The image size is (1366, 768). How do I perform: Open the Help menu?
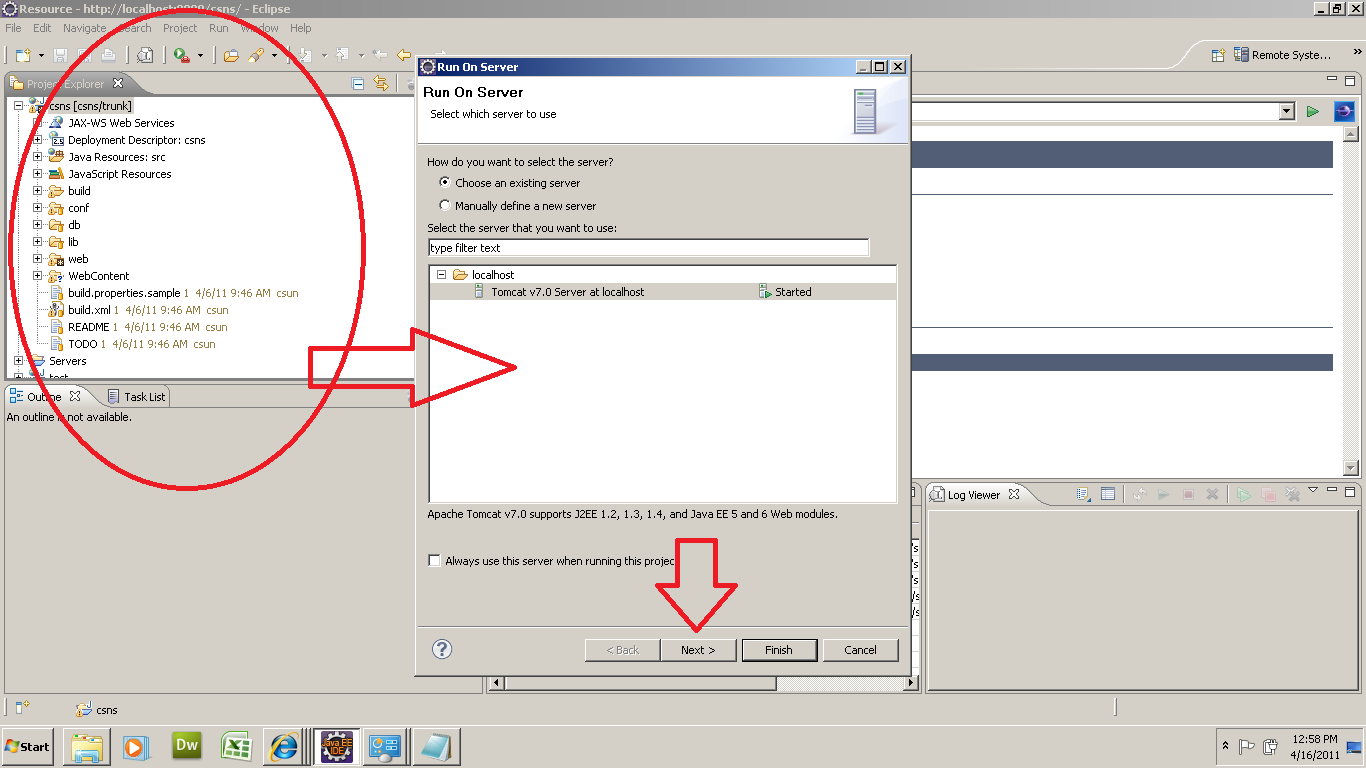click(300, 28)
